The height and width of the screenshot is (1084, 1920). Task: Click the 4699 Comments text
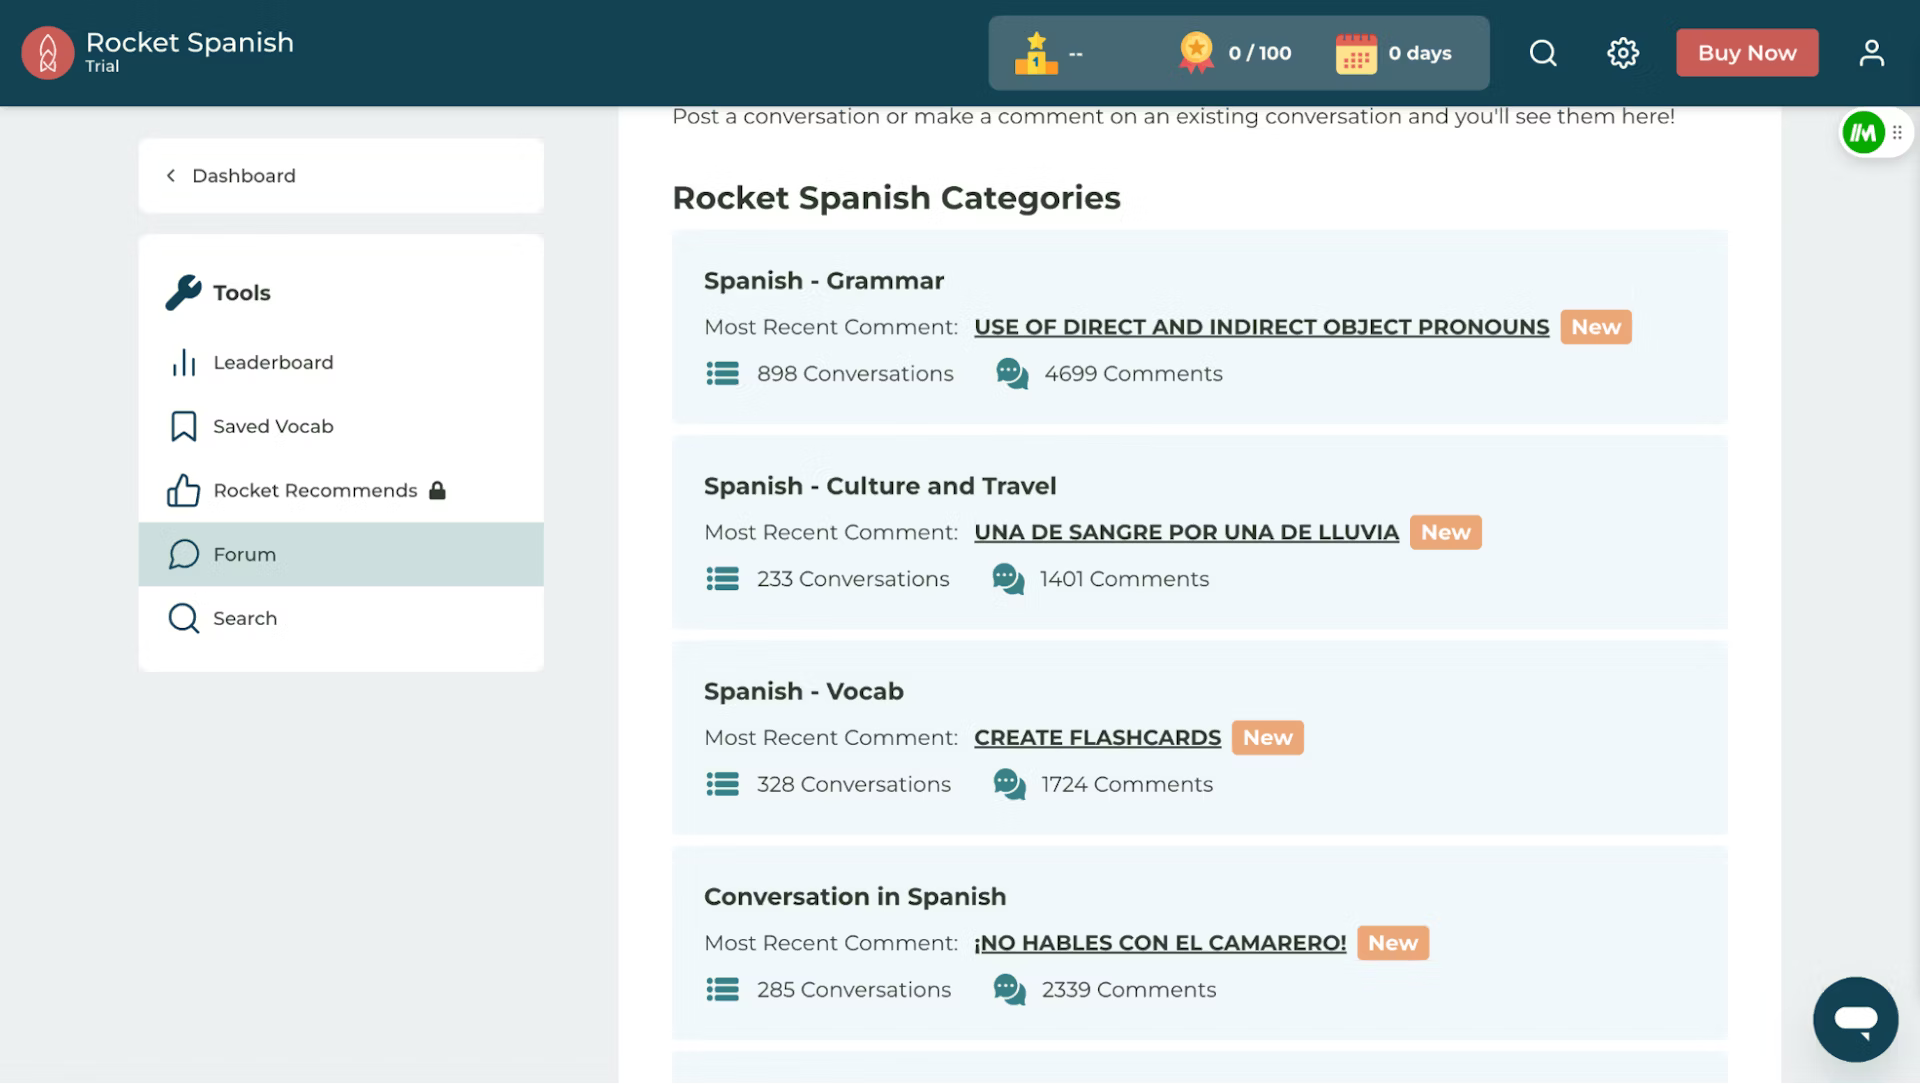[1133, 374]
